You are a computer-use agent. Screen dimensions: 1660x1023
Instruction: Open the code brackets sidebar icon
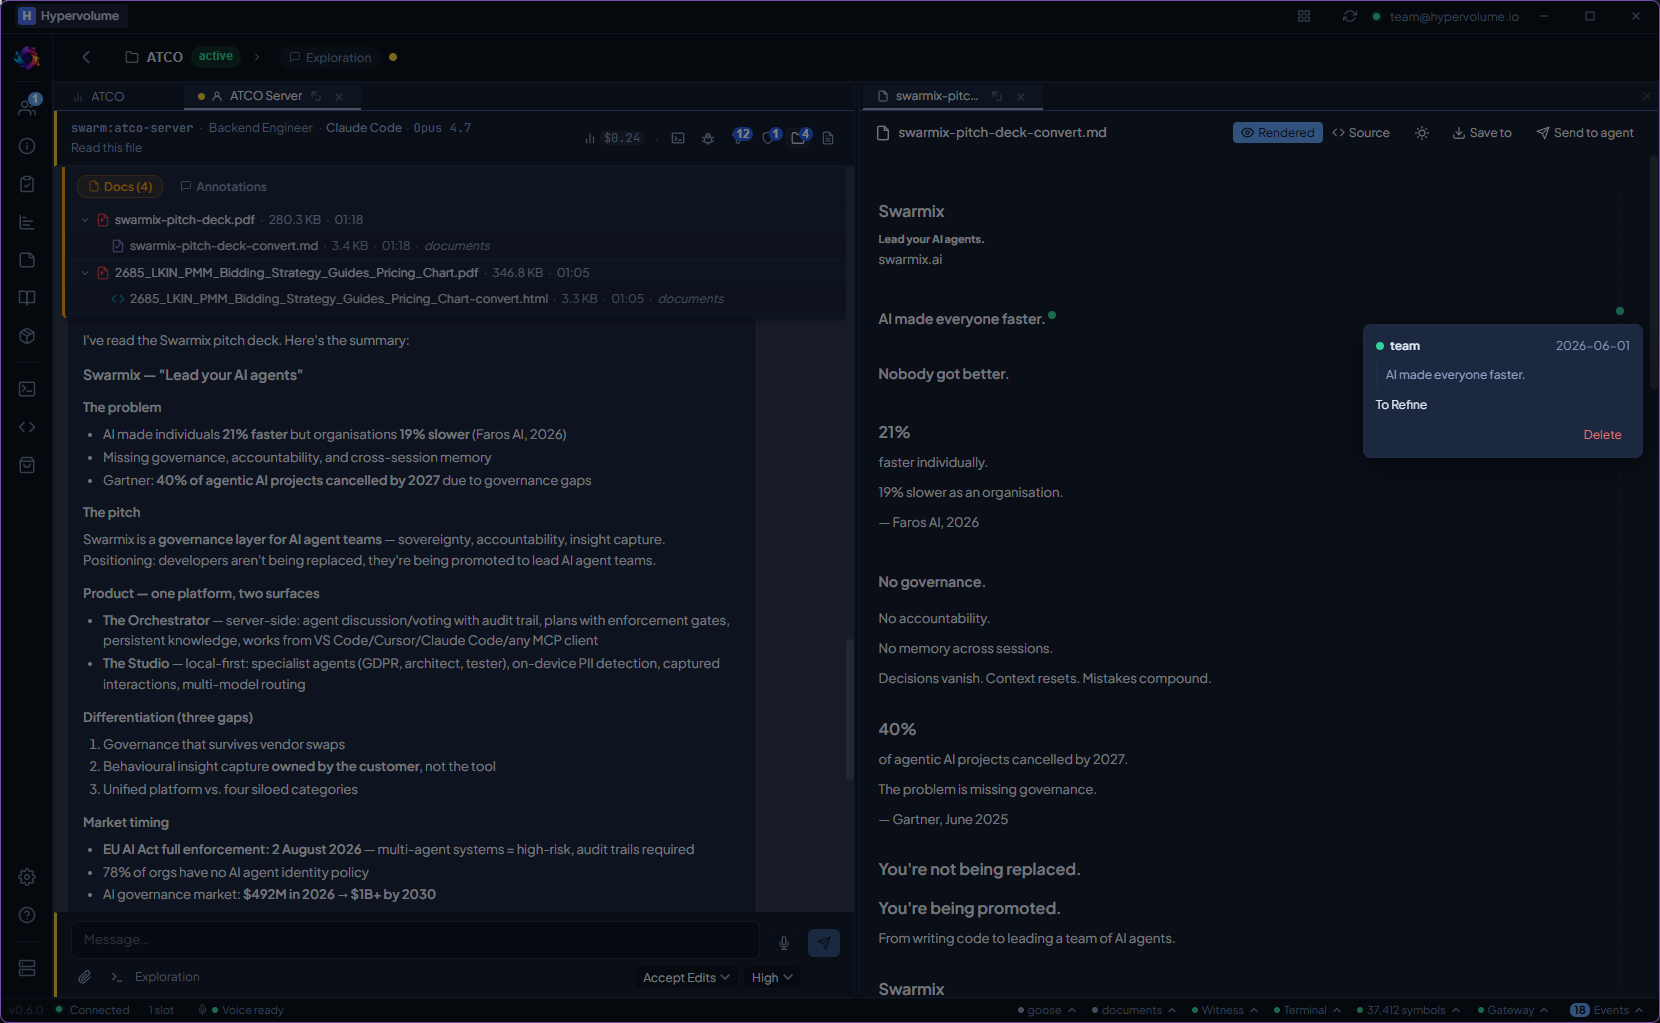[27, 427]
